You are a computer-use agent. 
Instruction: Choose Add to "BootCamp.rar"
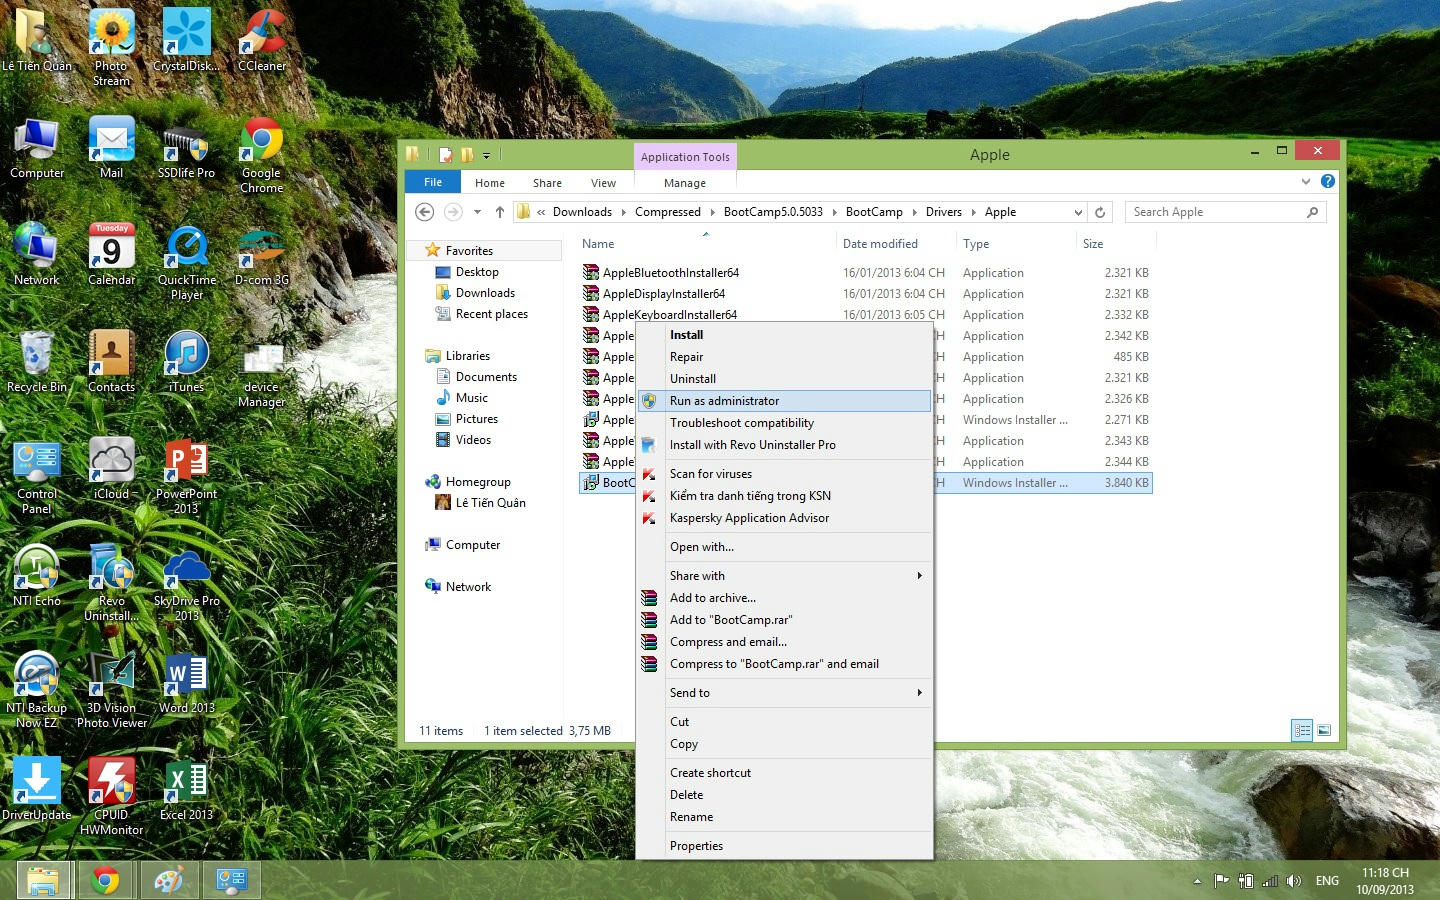tap(784, 619)
